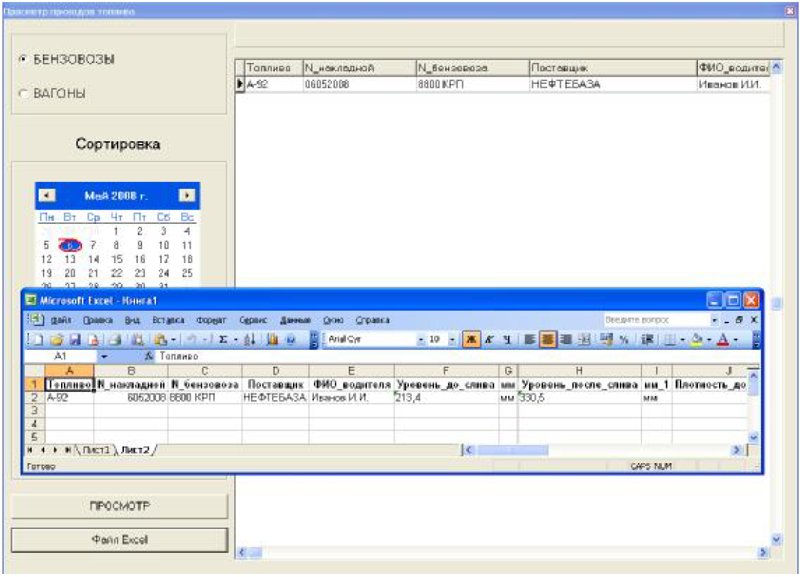Pick day 15 in the May calendar

point(117,259)
